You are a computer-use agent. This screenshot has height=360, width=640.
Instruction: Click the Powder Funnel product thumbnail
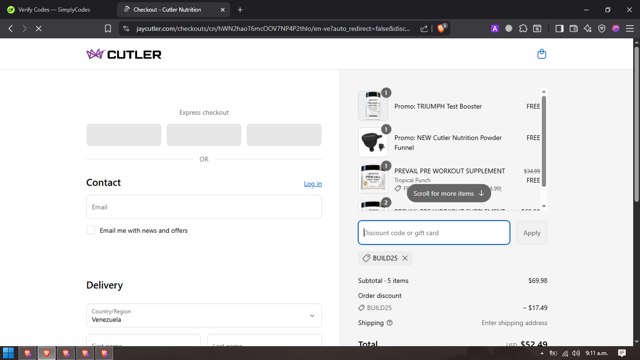coord(373,142)
